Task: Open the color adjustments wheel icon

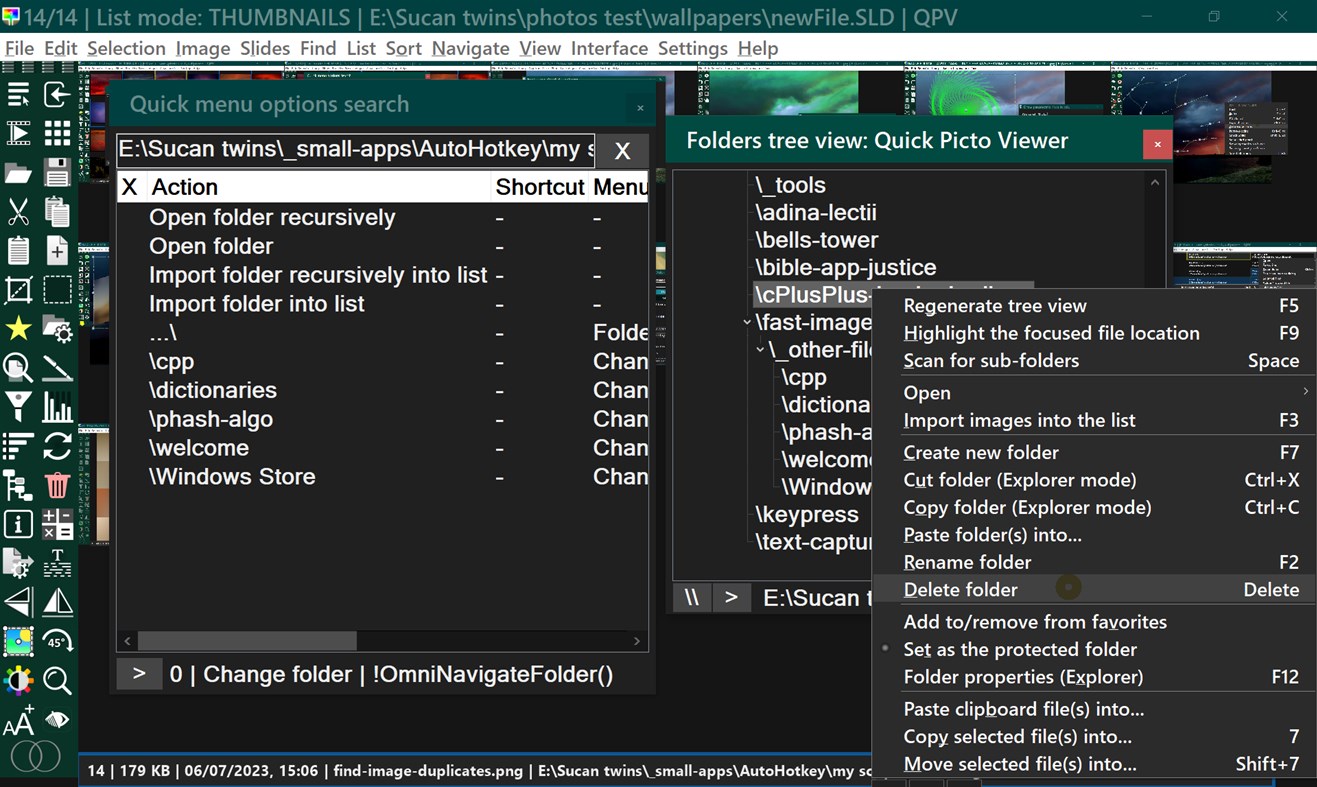Action: tap(18, 680)
